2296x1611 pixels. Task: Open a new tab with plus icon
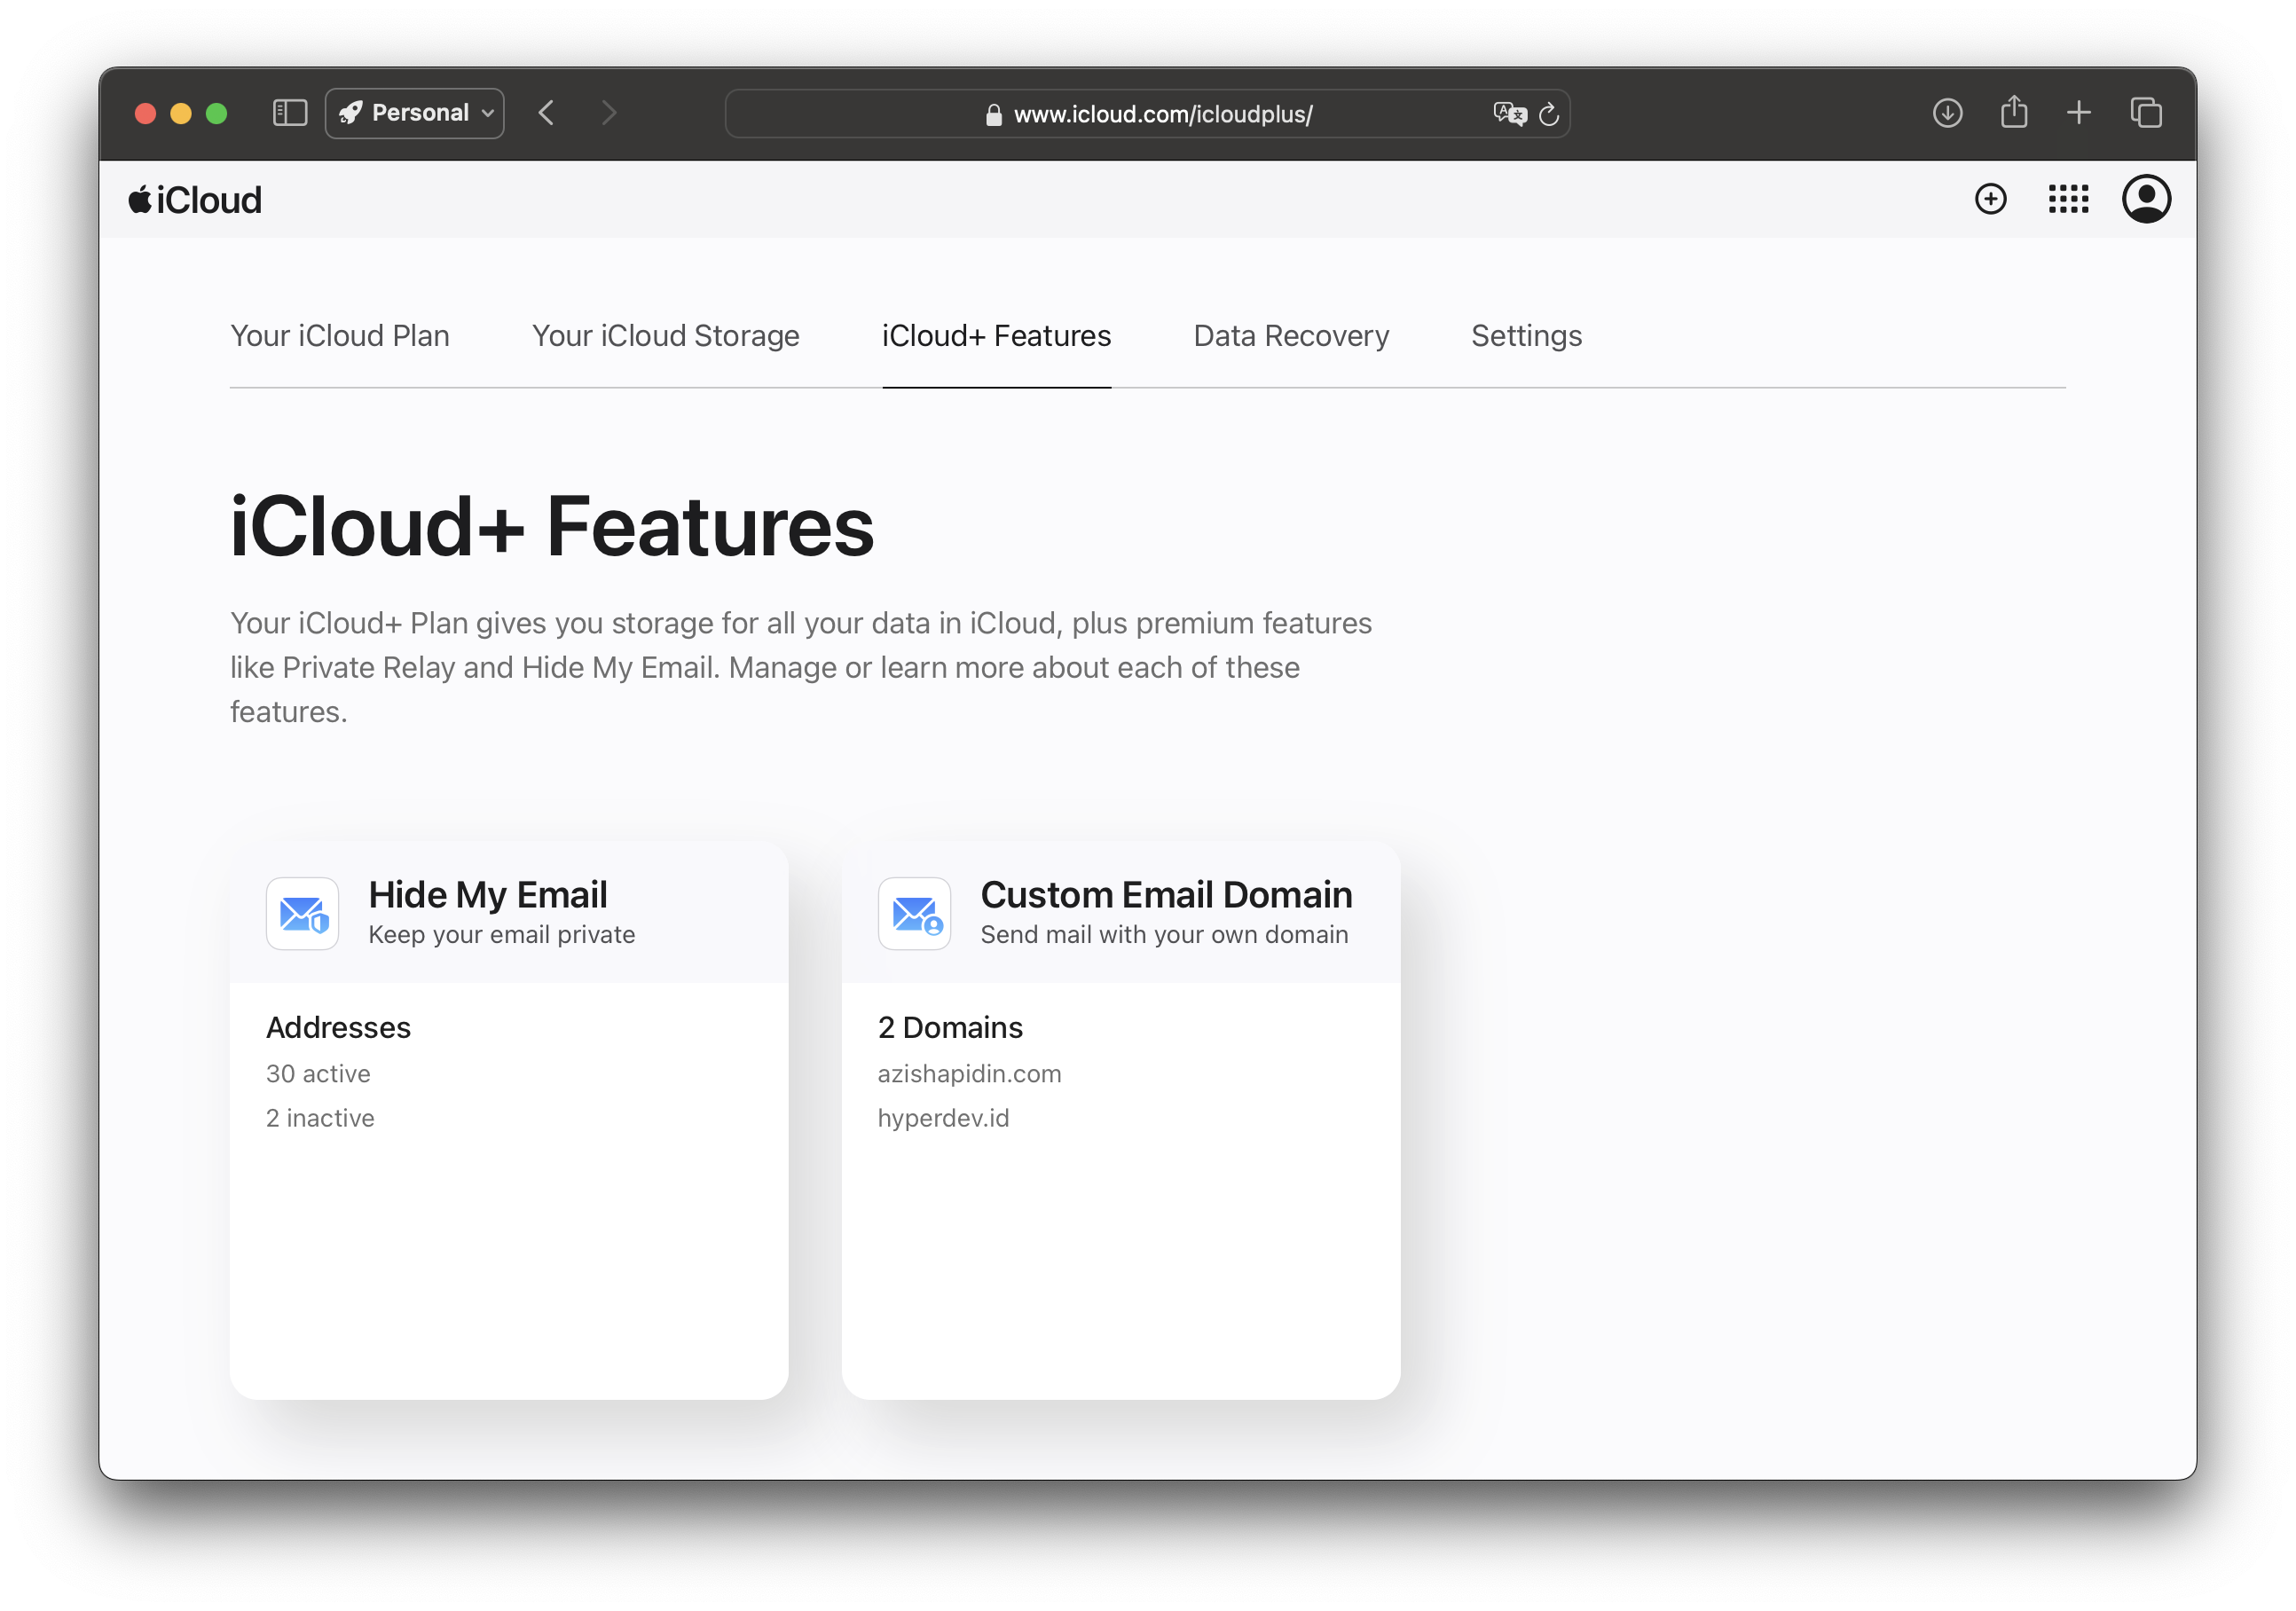point(2079,113)
